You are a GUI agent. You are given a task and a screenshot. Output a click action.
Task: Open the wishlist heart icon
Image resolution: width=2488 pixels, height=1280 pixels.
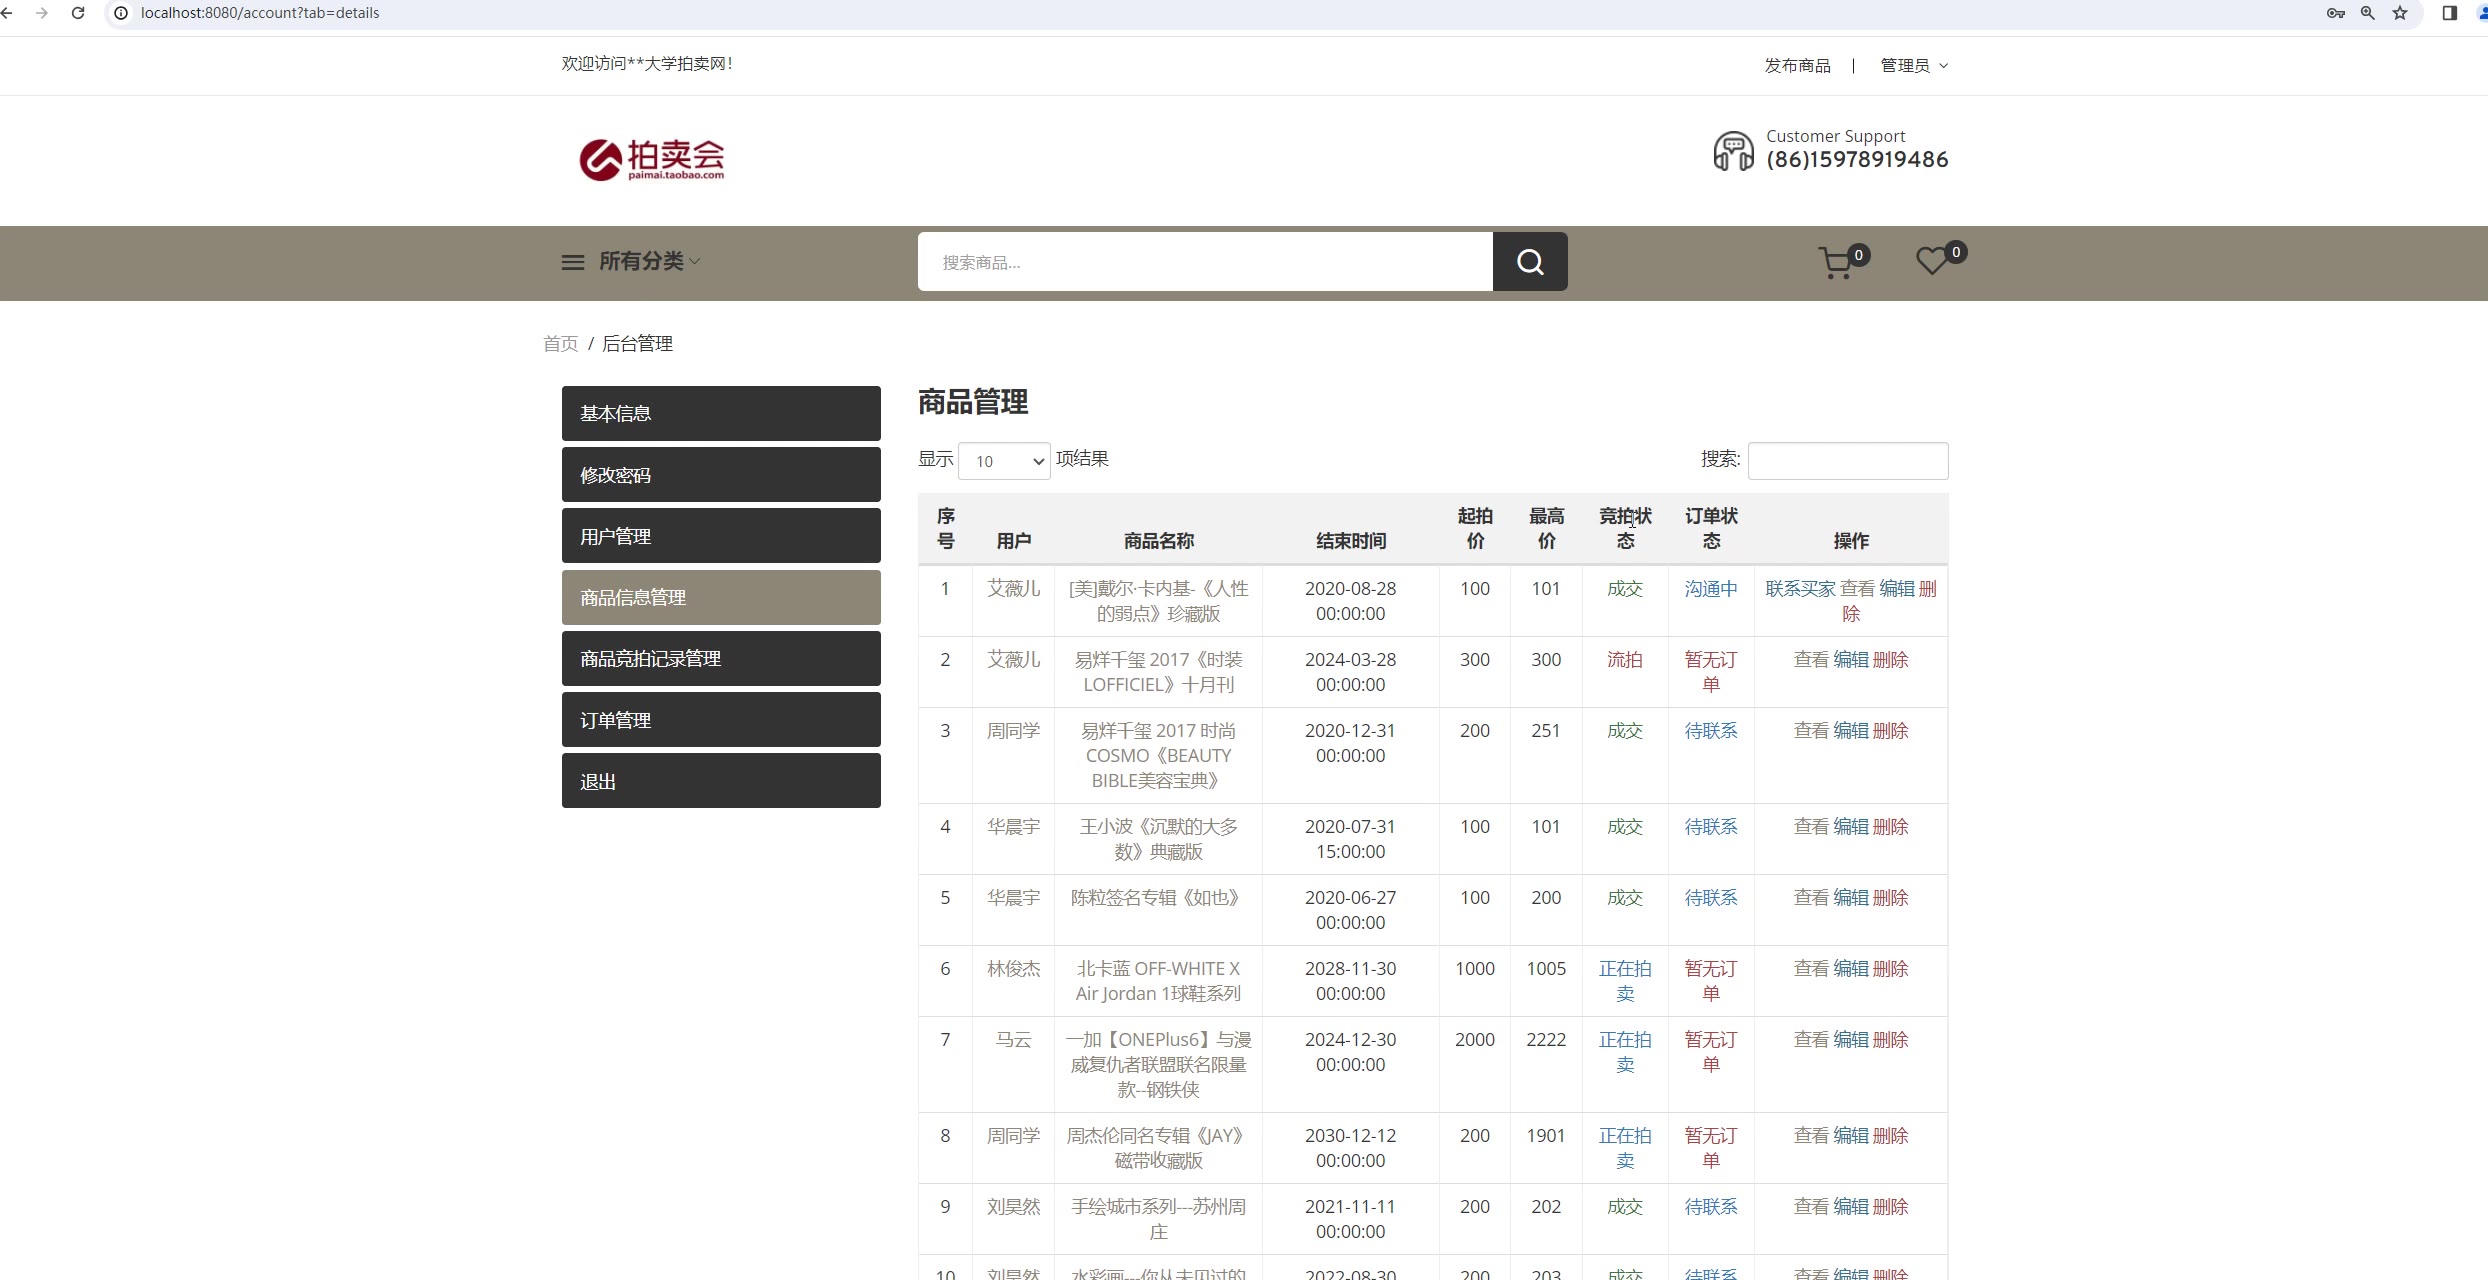[x=1932, y=261]
